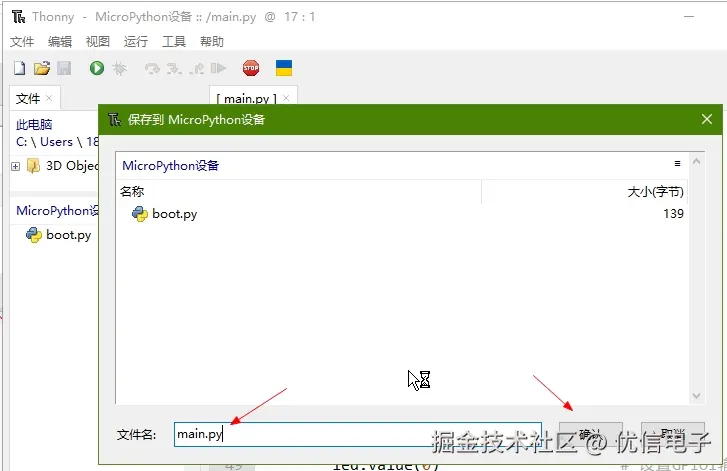The image size is (727, 471).
Task: Run current script with green play icon
Action: 96,68
